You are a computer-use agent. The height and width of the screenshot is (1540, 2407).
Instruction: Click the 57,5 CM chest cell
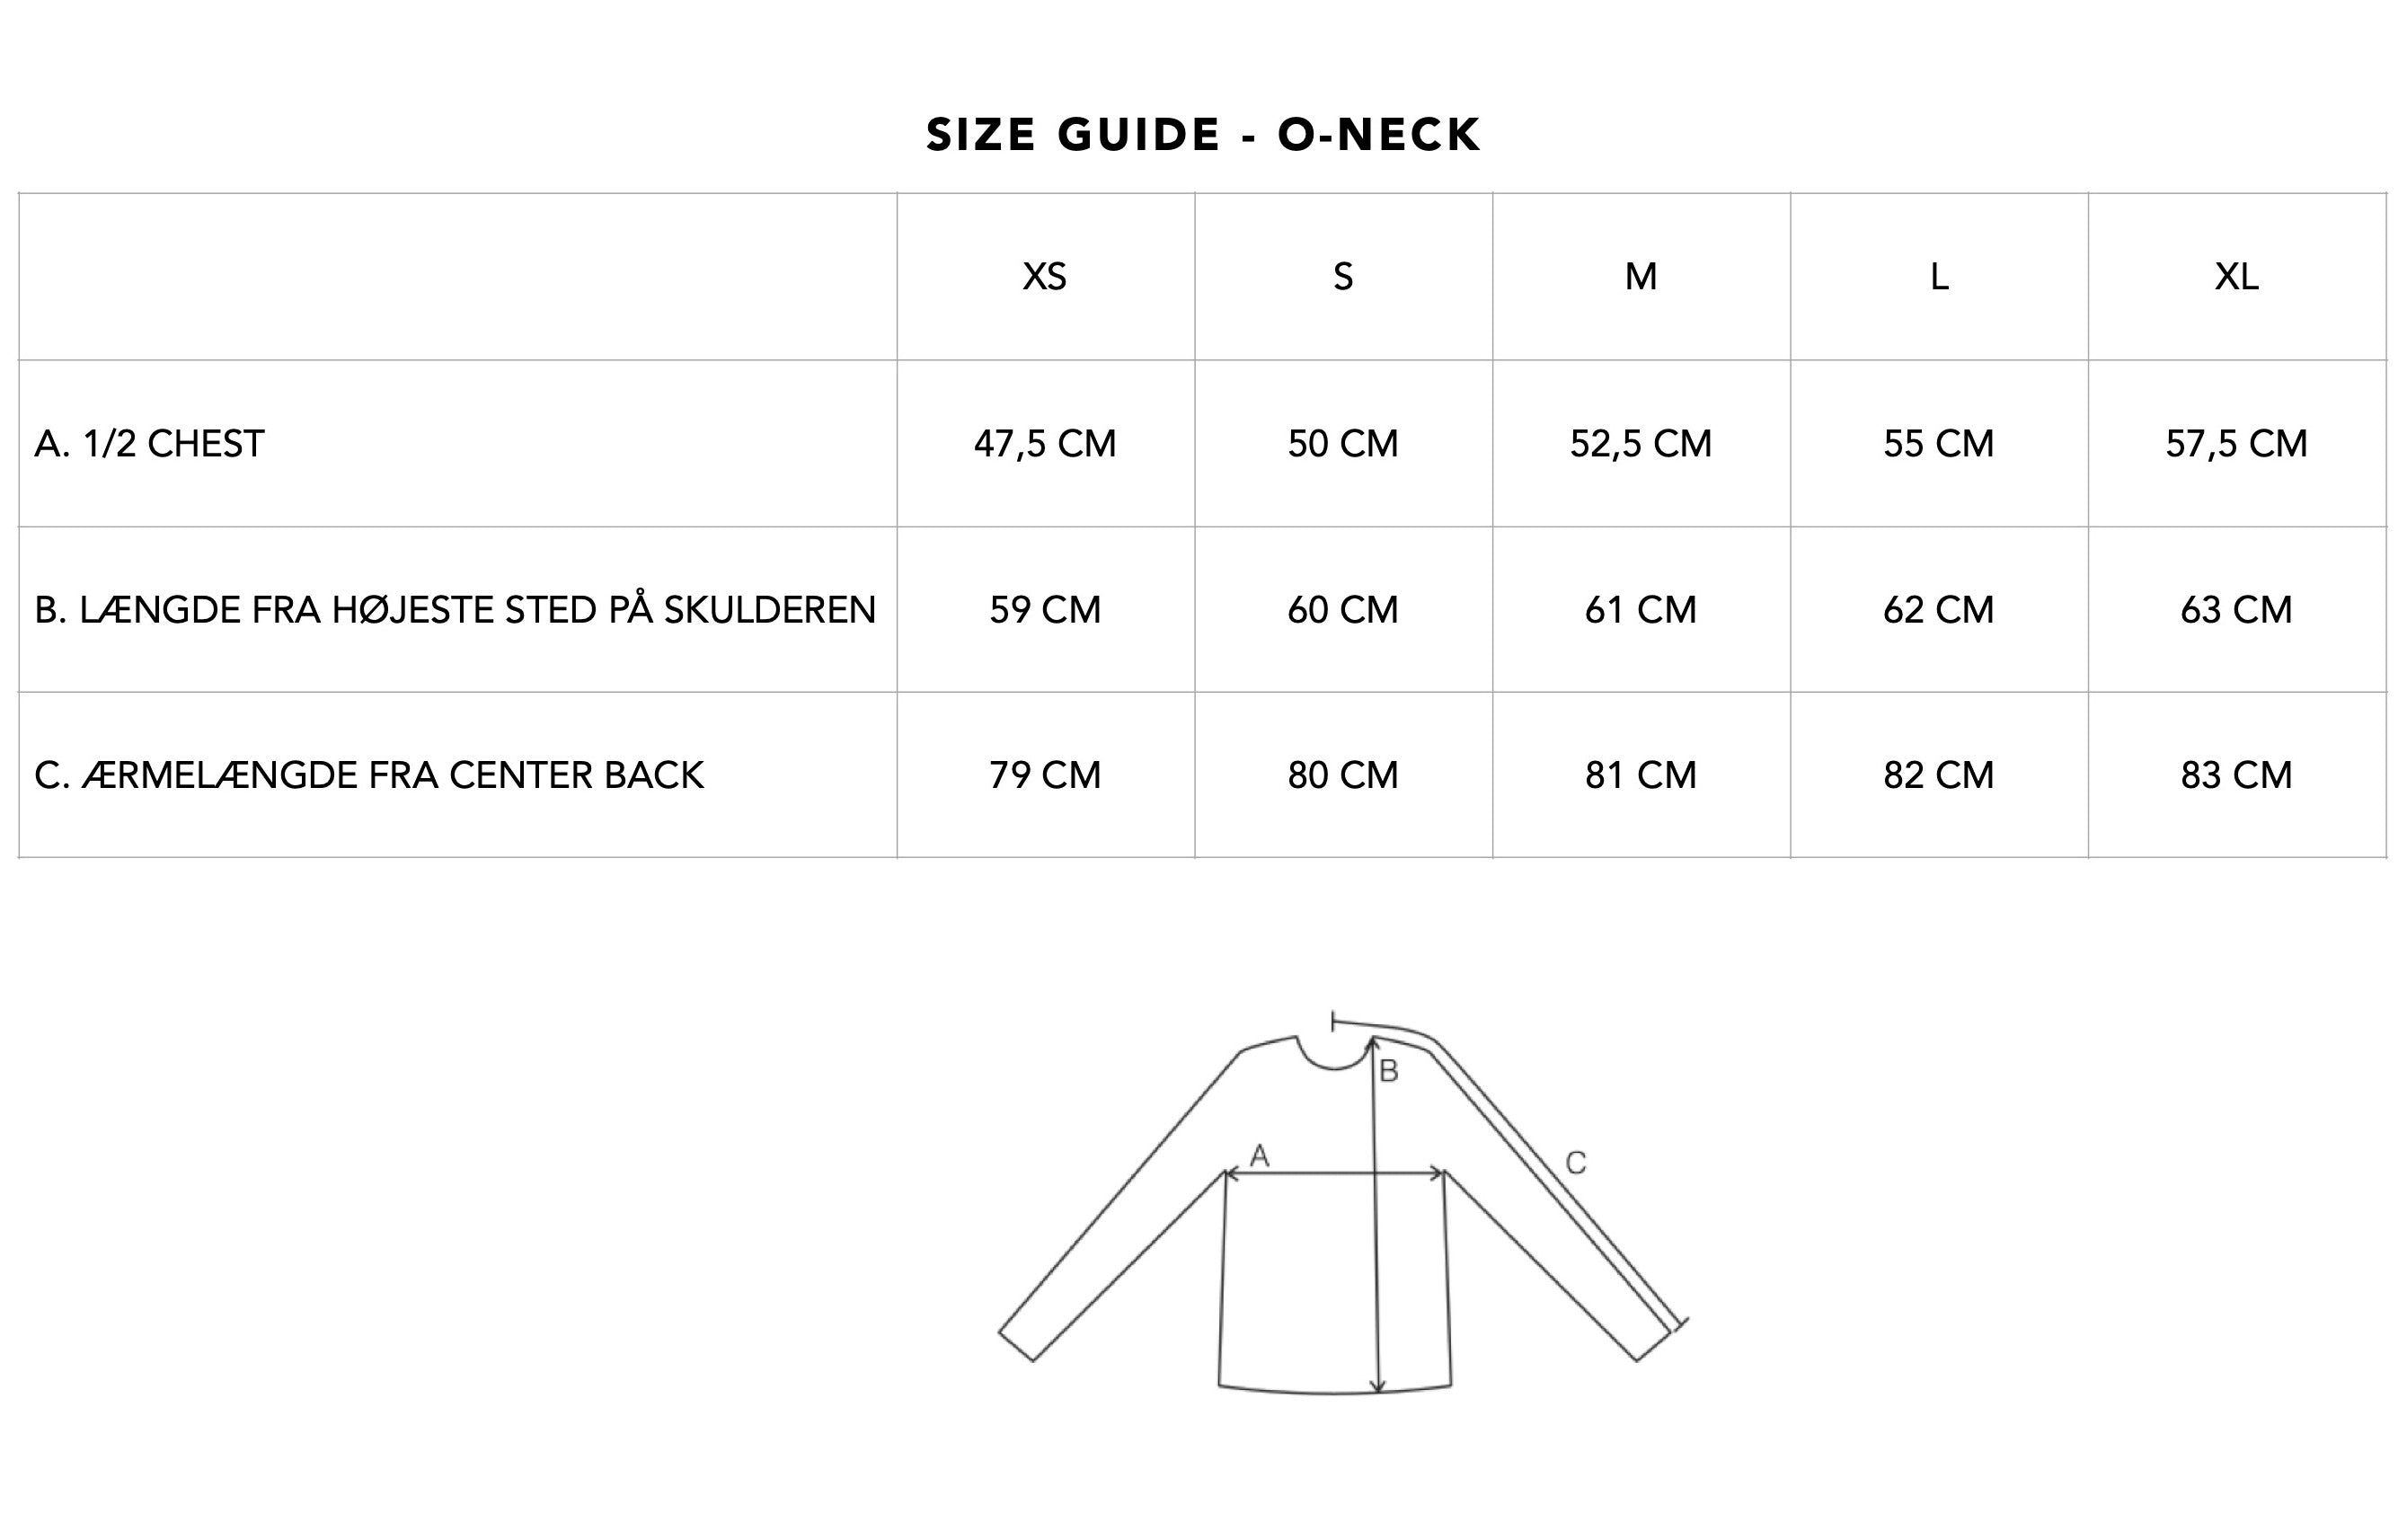[x=2237, y=444]
